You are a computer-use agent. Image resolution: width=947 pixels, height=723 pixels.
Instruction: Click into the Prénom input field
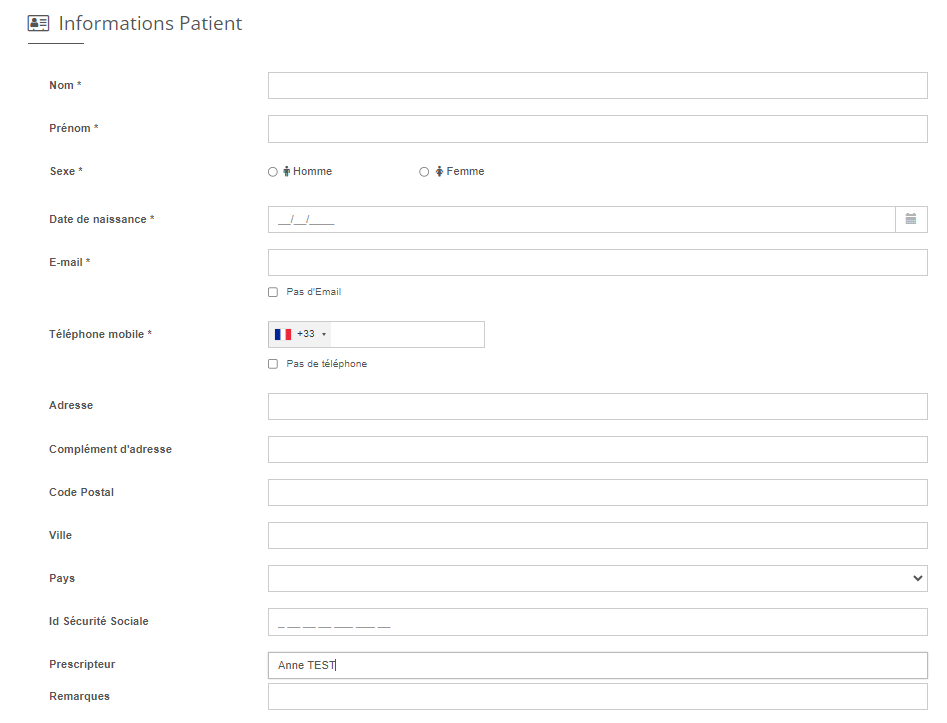[x=598, y=129]
